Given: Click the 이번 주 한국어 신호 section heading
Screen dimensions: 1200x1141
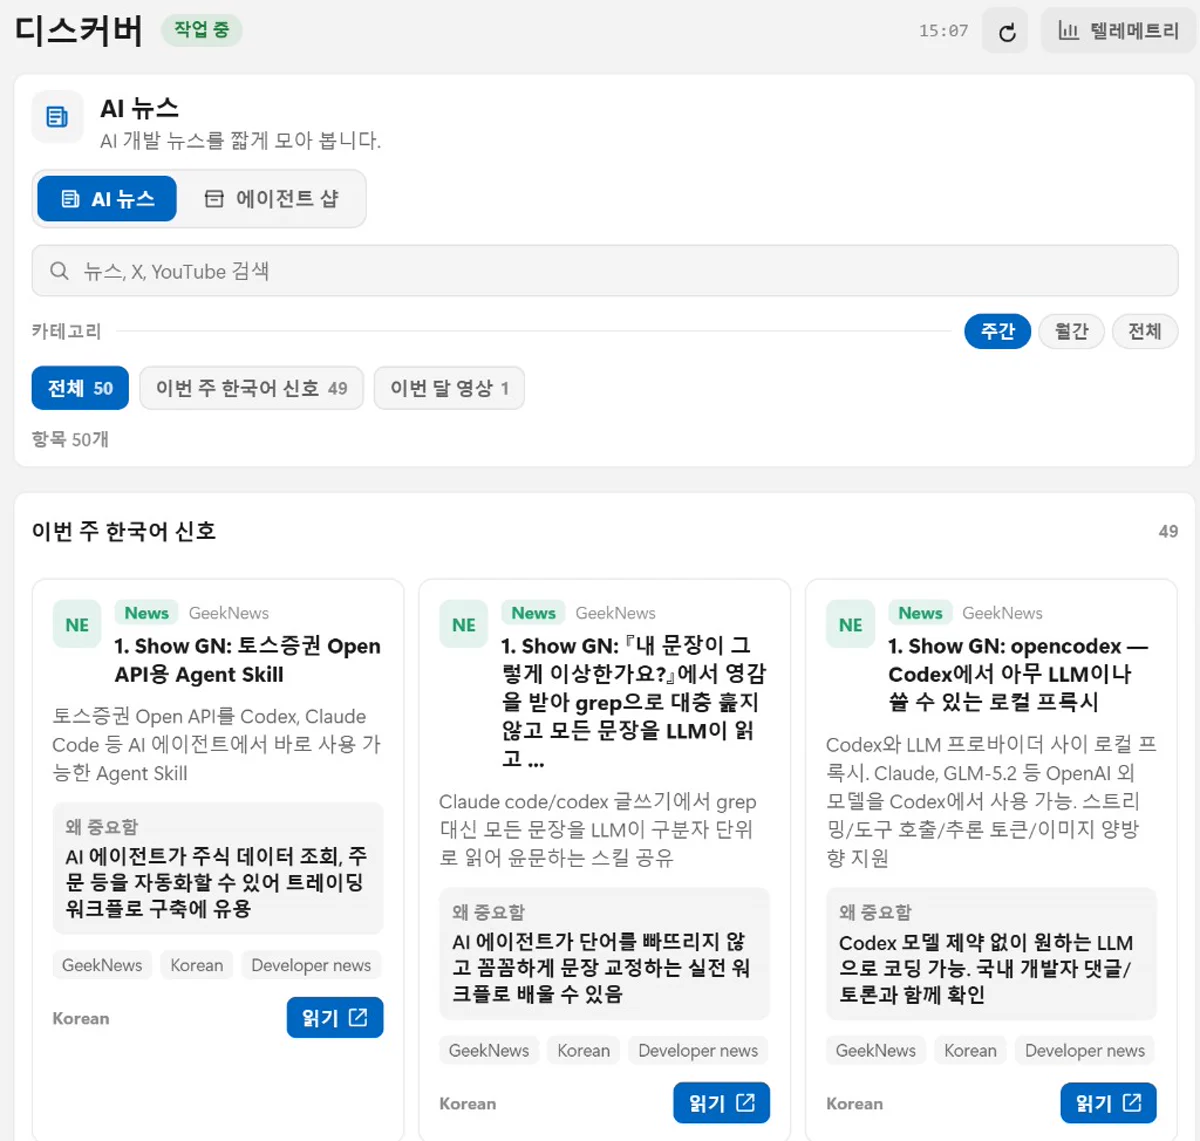Looking at the screenshot, I should [x=124, y=531].
